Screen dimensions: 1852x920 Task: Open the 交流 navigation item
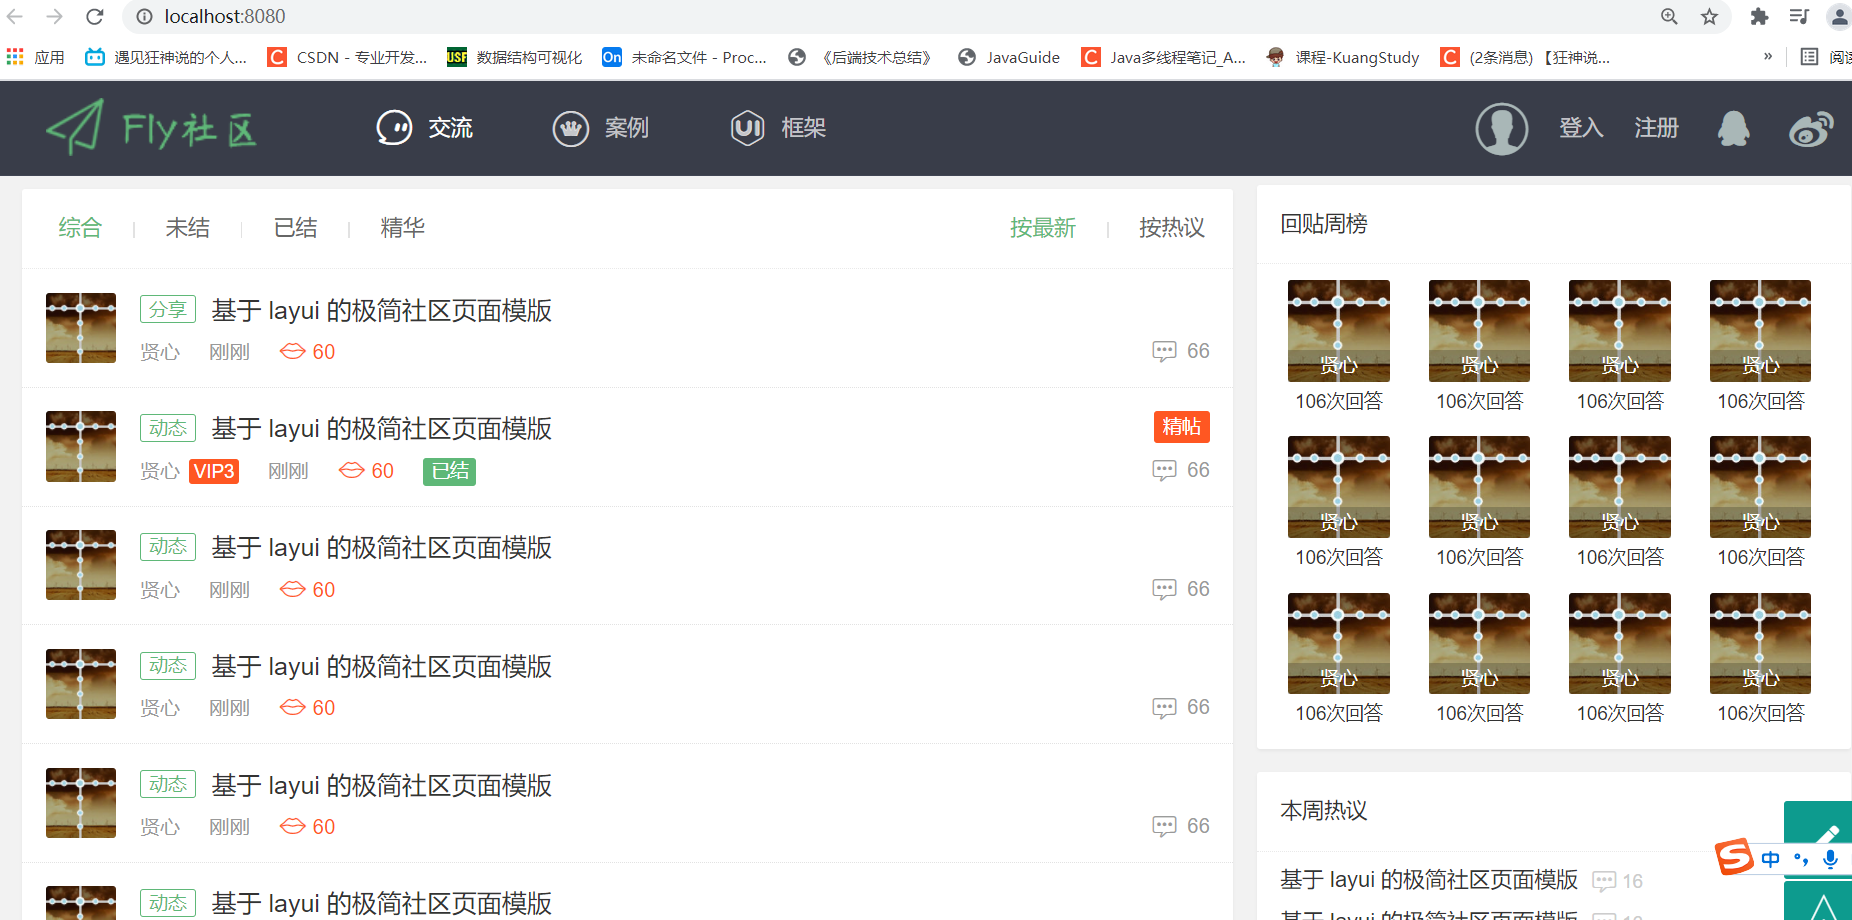424,128
